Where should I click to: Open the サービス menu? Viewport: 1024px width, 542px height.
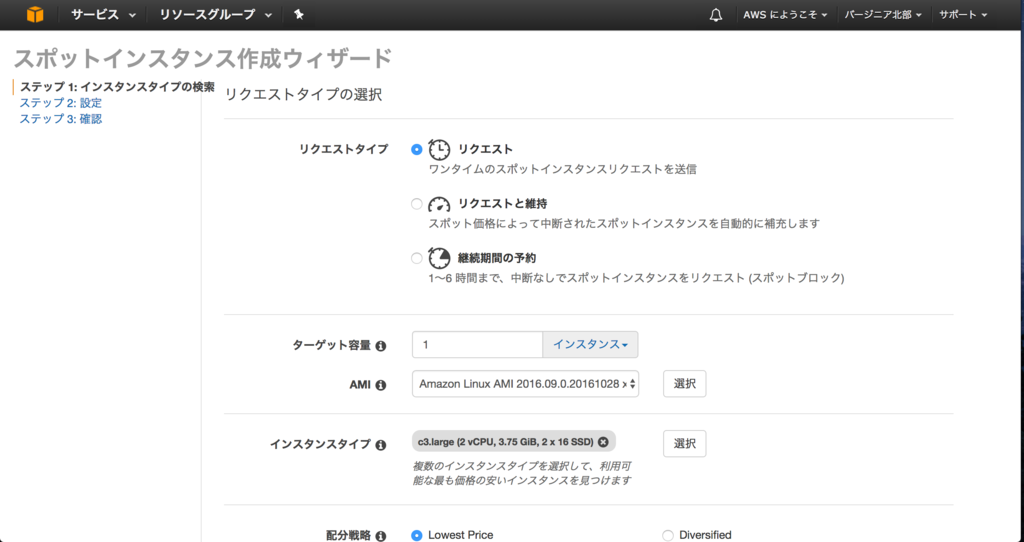coord(103,14)
